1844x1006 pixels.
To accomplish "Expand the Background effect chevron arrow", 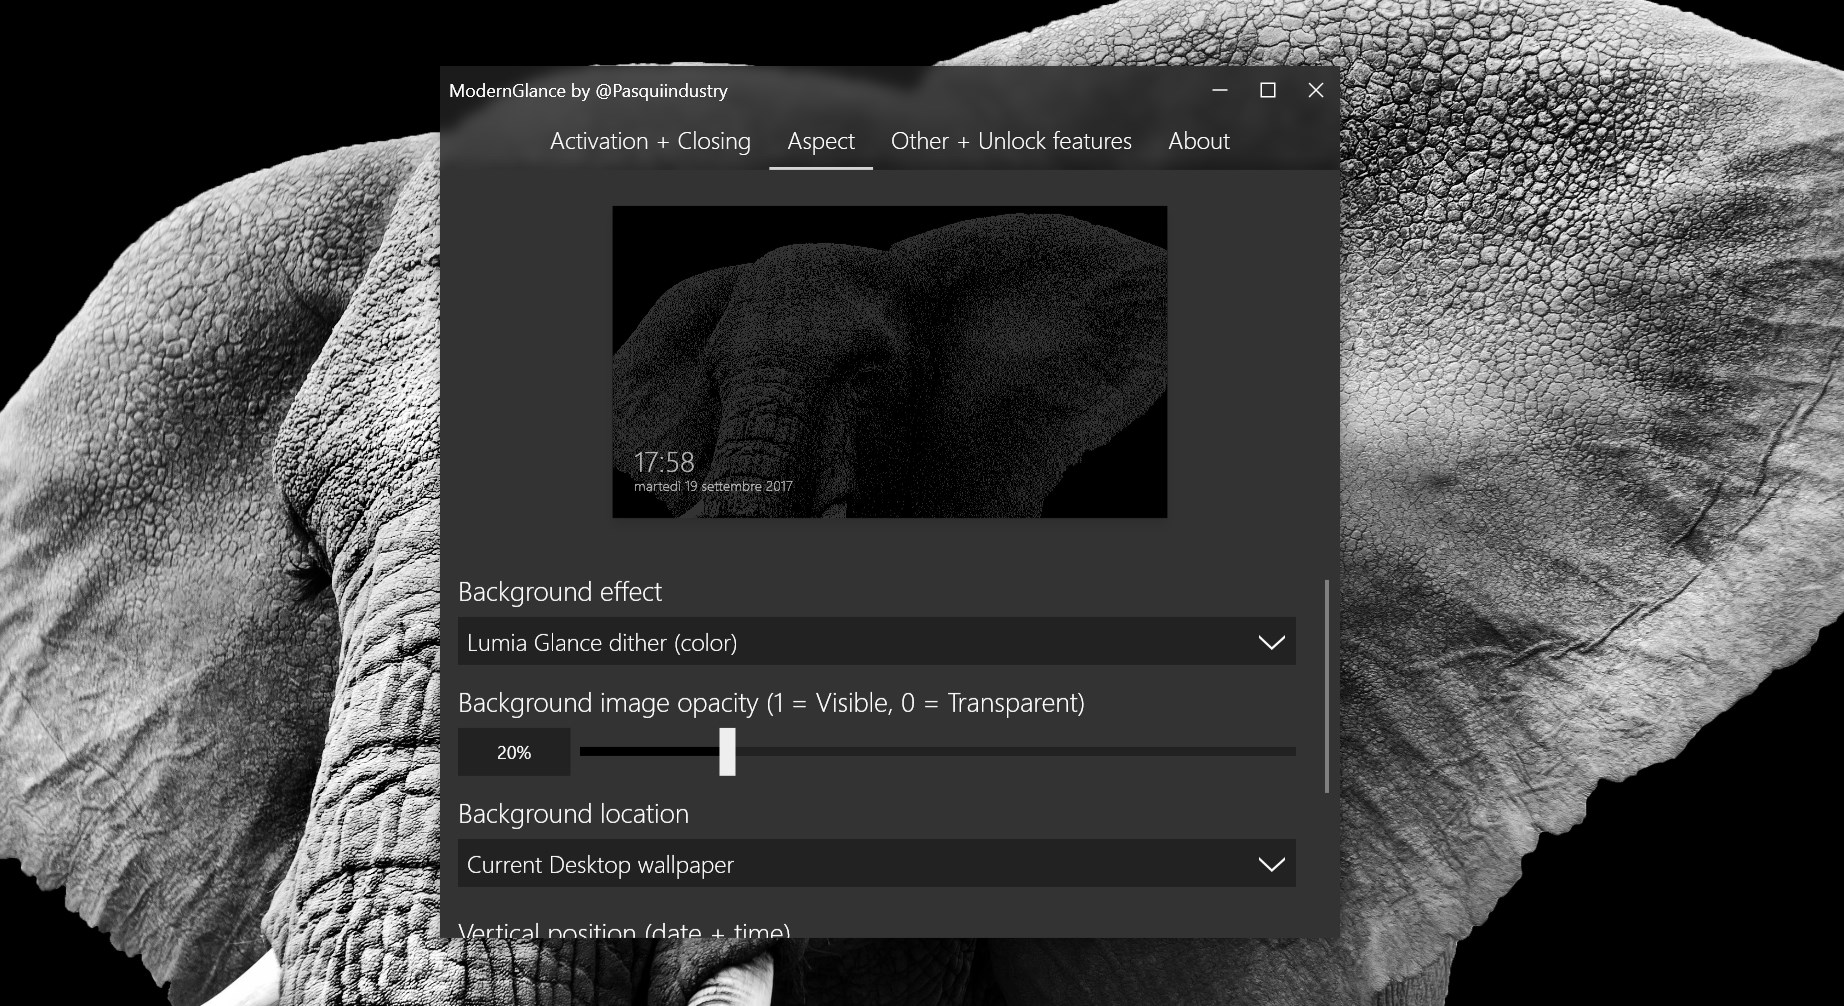I will coord(1271,643).
